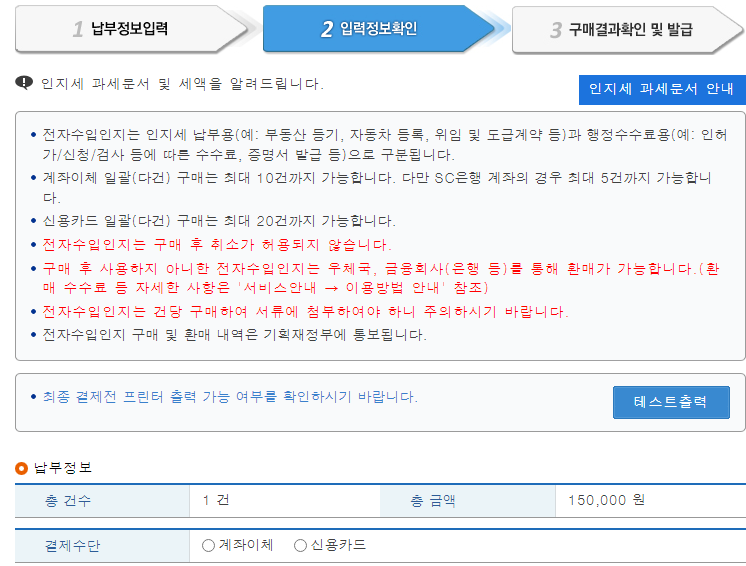Click red notice about 환매가 가능합니다
This screenshot has height=566, width=746.
click(x=381, y=278)
